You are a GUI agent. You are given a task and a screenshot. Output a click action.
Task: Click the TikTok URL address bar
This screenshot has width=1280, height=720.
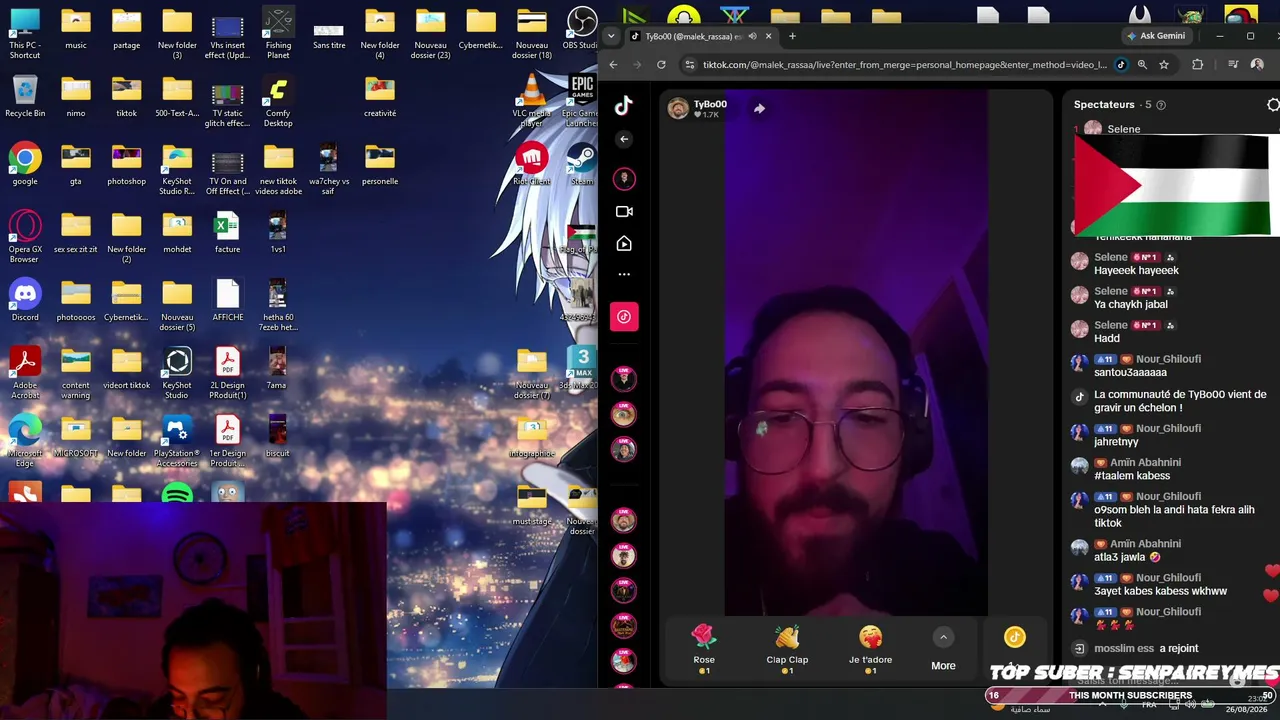click(x=904, y=65)
